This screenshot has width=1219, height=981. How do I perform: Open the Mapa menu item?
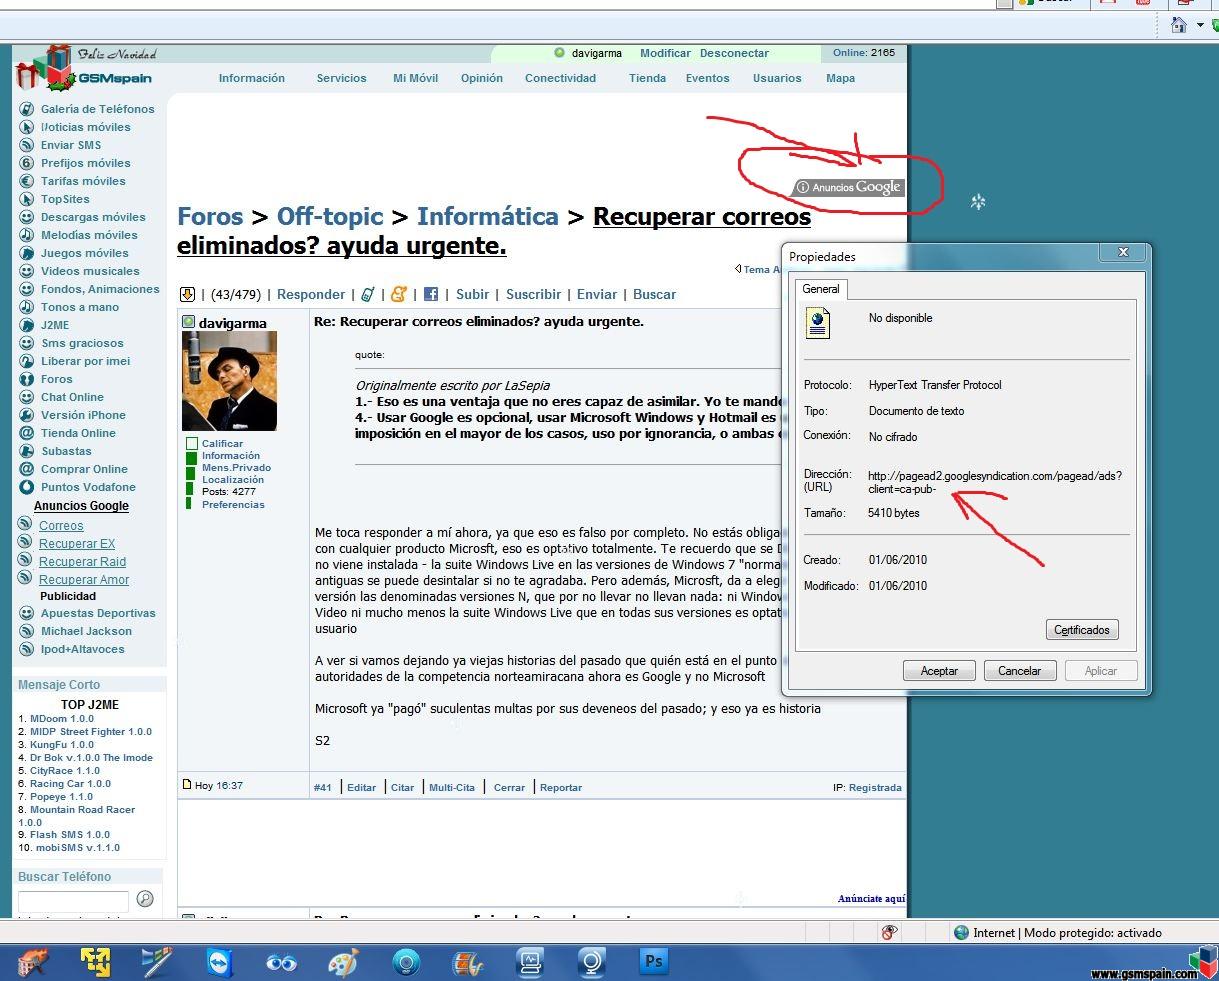point(840,78)
